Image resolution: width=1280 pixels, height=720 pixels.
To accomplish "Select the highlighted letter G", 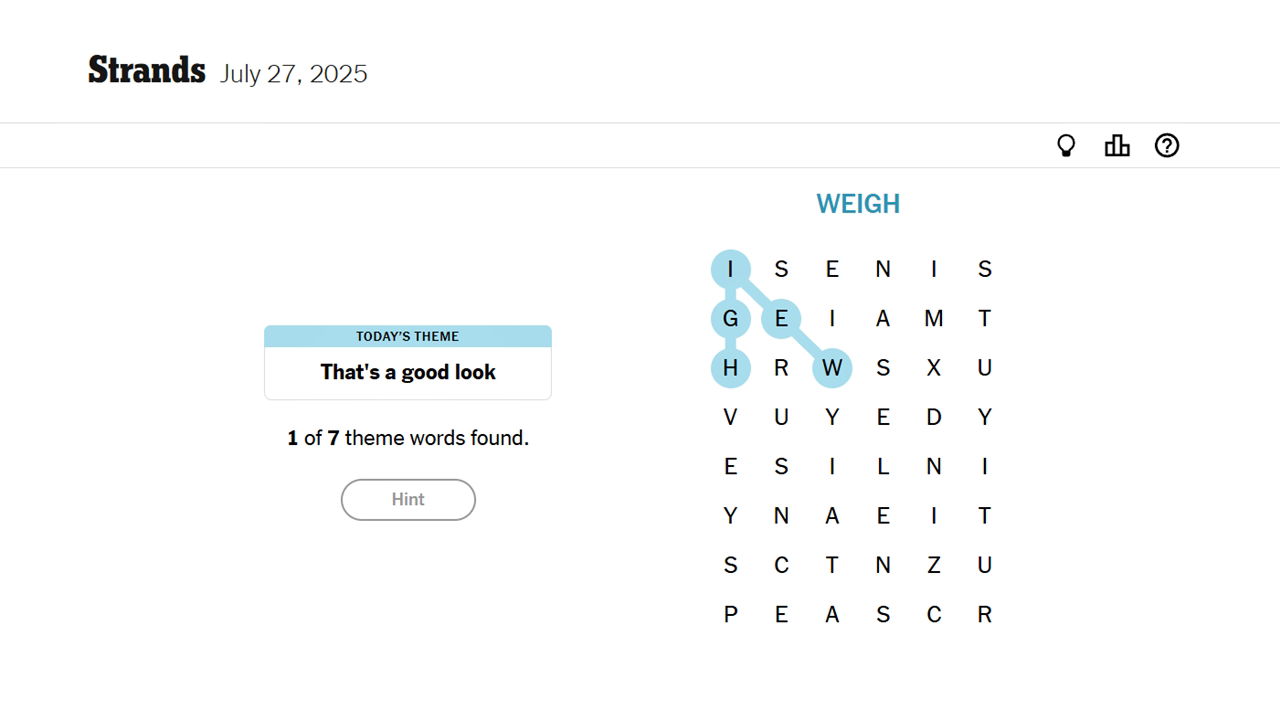I will (x=731, y=319).
